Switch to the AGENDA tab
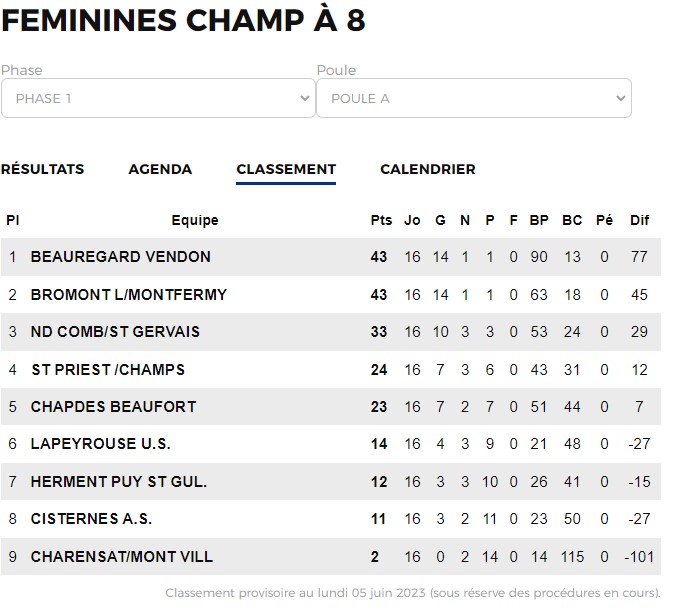The width and height of the screenshot is (674, 610). click(x=160, y=169)
